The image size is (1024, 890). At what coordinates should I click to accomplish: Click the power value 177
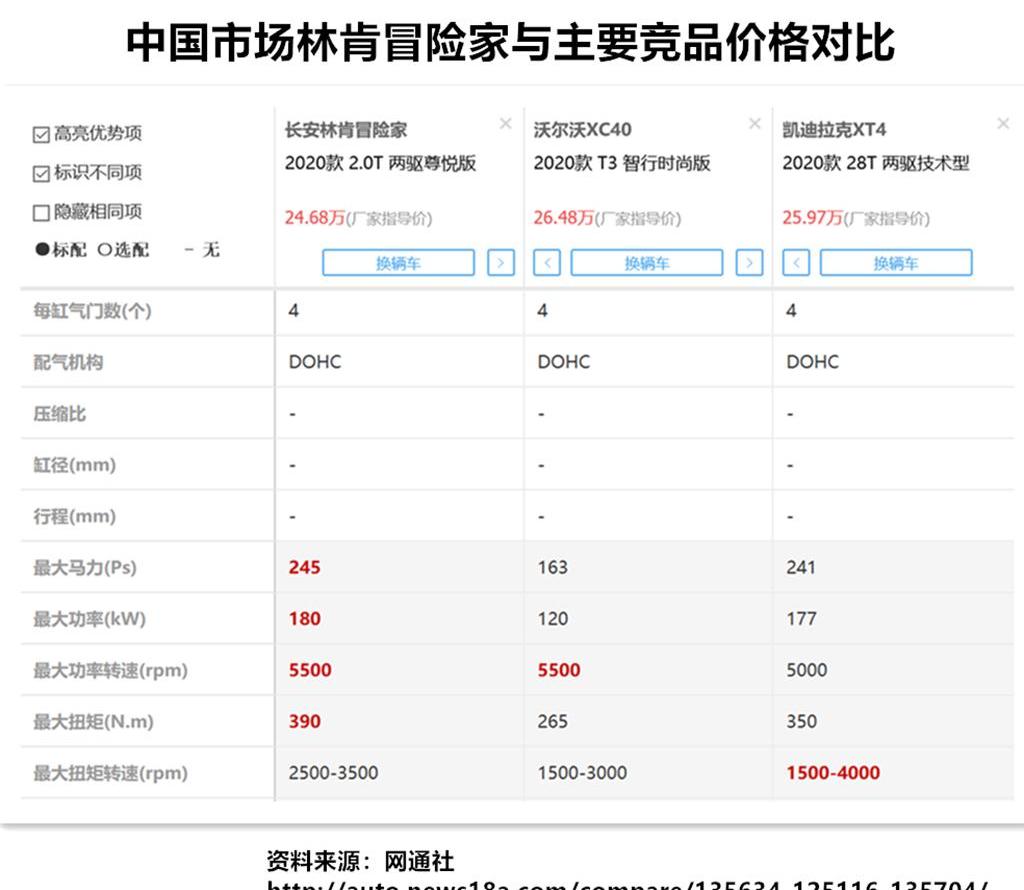(x=801, y=619)
